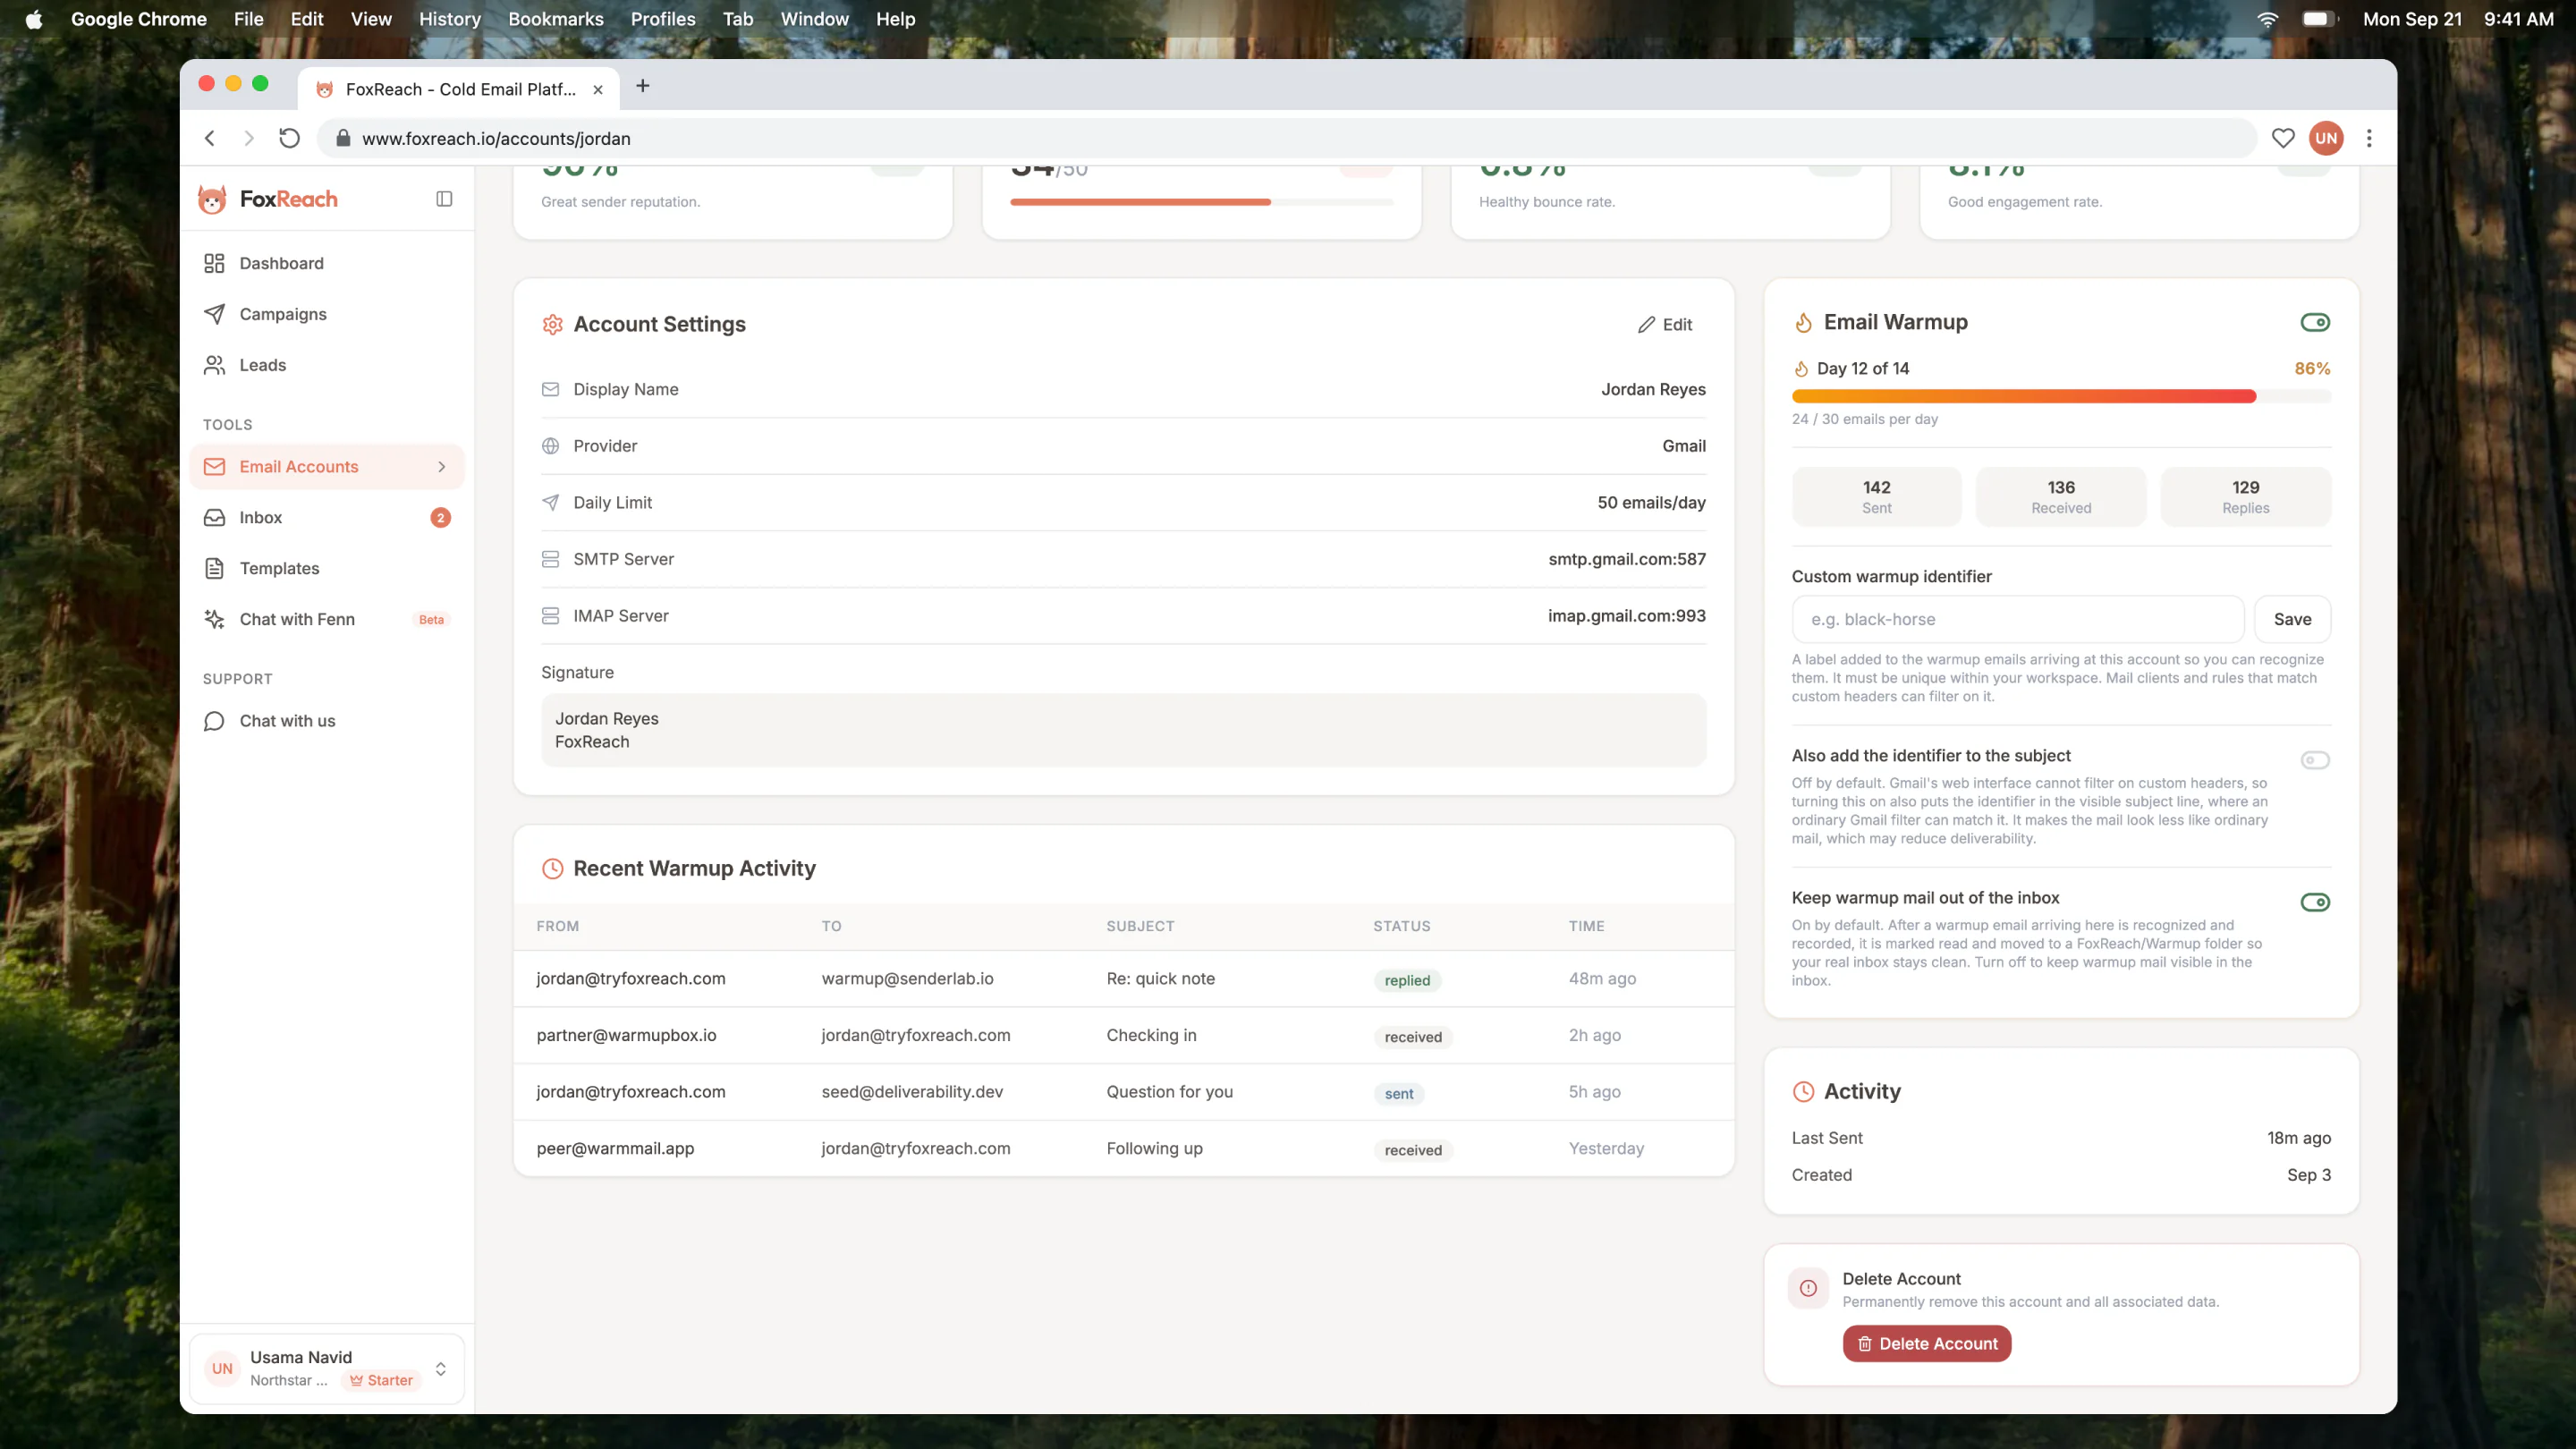The height and width of the screenshot is (1449, 2576).
Task: Click the Chat with Fenn sparkle icon
Action: pos(214,620)
